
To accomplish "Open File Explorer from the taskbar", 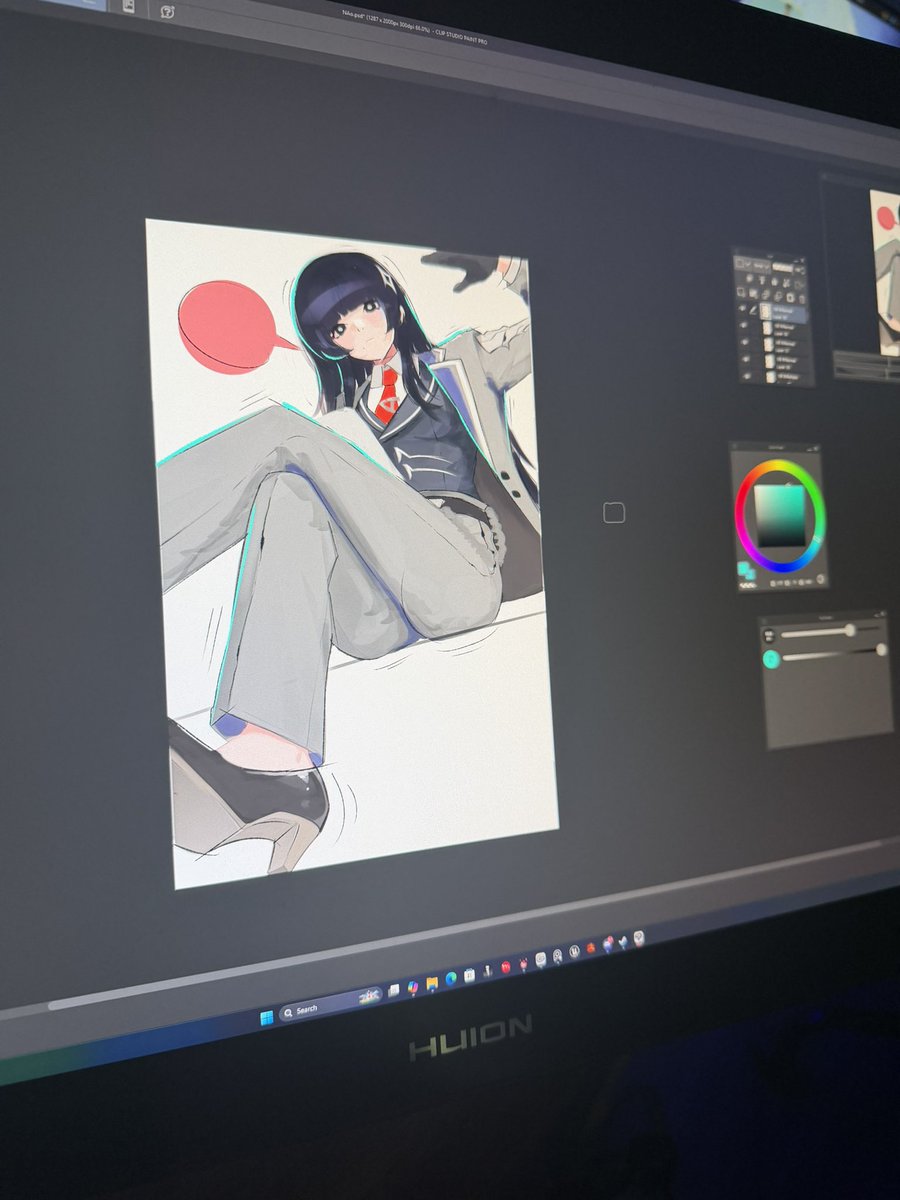I will click(x=432, y=984).
